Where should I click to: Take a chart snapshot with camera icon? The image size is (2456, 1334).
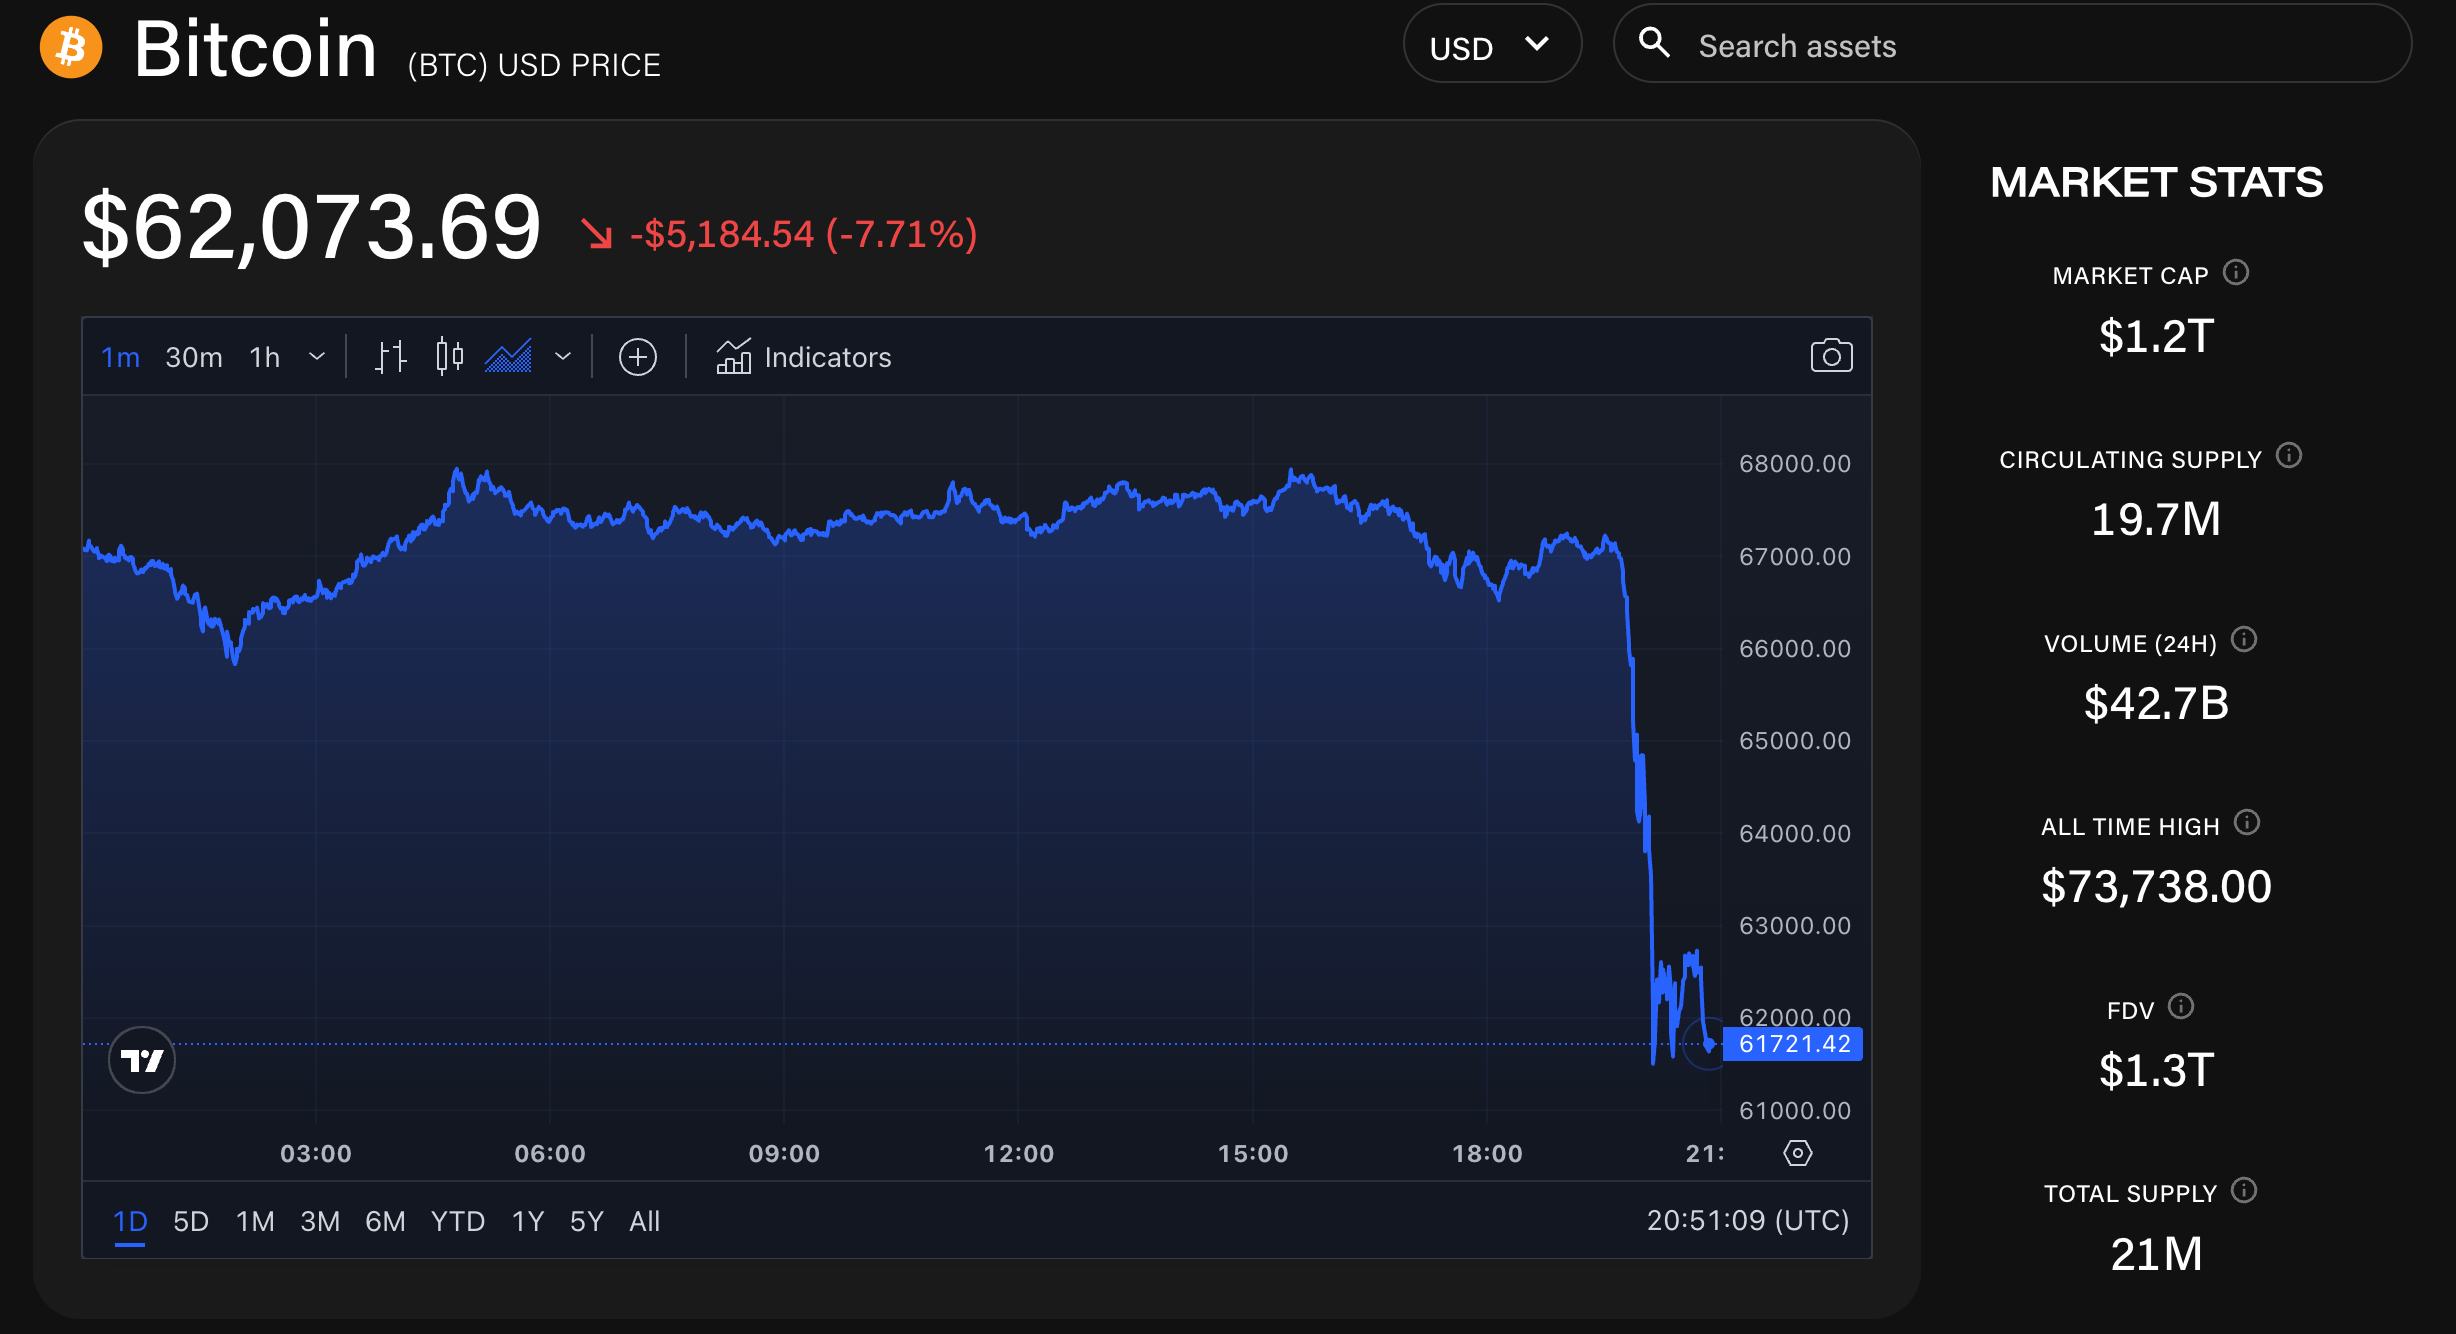click(x=1831, y=357)
